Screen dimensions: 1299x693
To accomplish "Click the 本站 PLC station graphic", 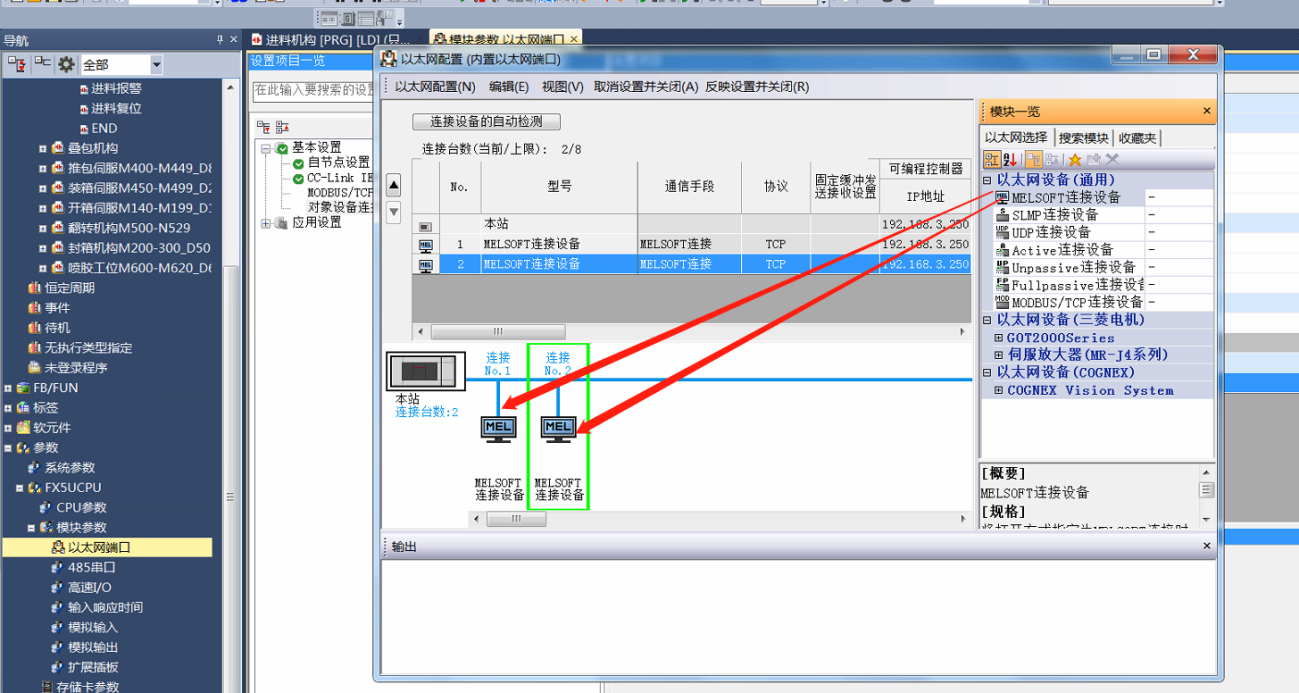I will click(x=425, y=371).
